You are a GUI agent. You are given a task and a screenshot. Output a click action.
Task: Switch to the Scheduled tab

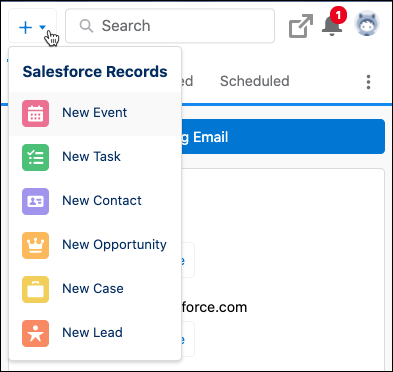click(255, 81)
